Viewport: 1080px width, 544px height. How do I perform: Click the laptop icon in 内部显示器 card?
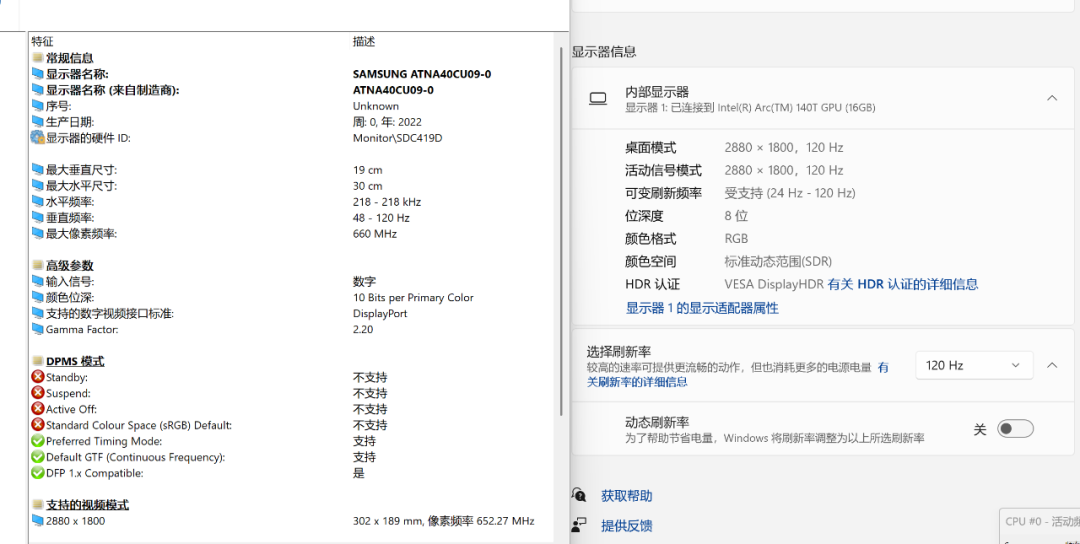598,99
